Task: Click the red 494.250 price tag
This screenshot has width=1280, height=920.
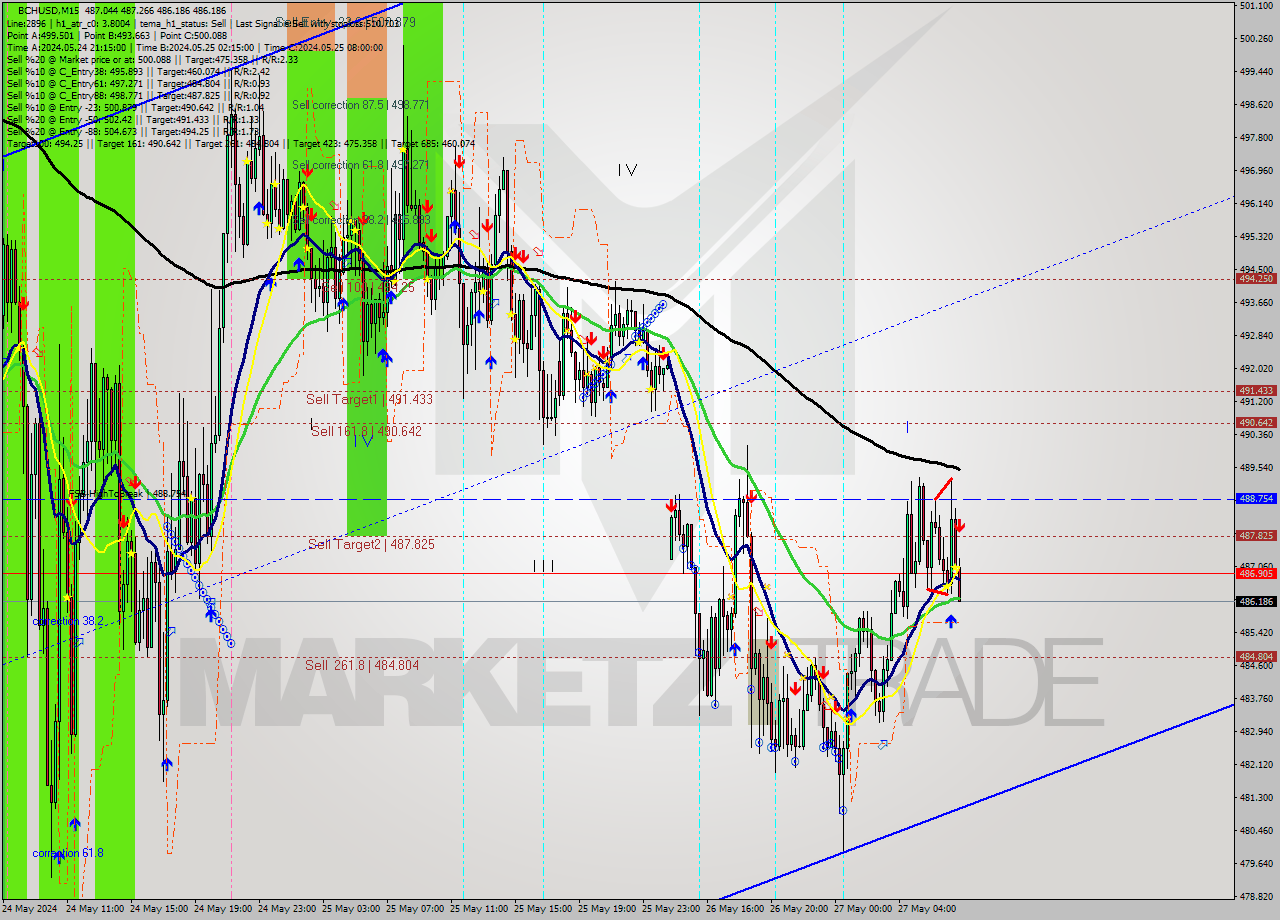Action: pyautogui.click(x=1256, y=279)
